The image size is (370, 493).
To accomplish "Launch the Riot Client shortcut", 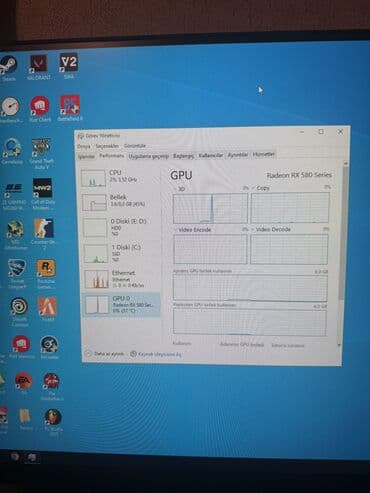I will (x=40, y=109).
